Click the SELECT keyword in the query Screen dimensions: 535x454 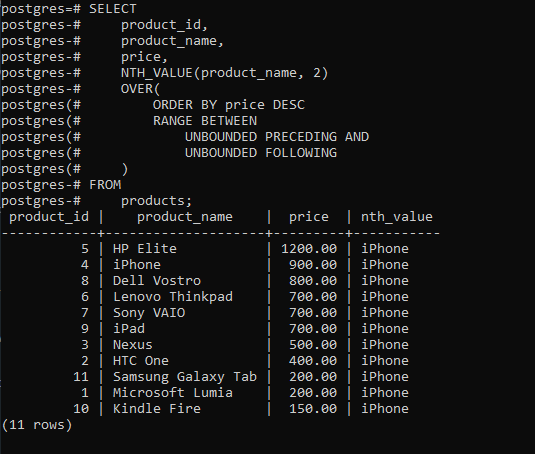[113, 9]
